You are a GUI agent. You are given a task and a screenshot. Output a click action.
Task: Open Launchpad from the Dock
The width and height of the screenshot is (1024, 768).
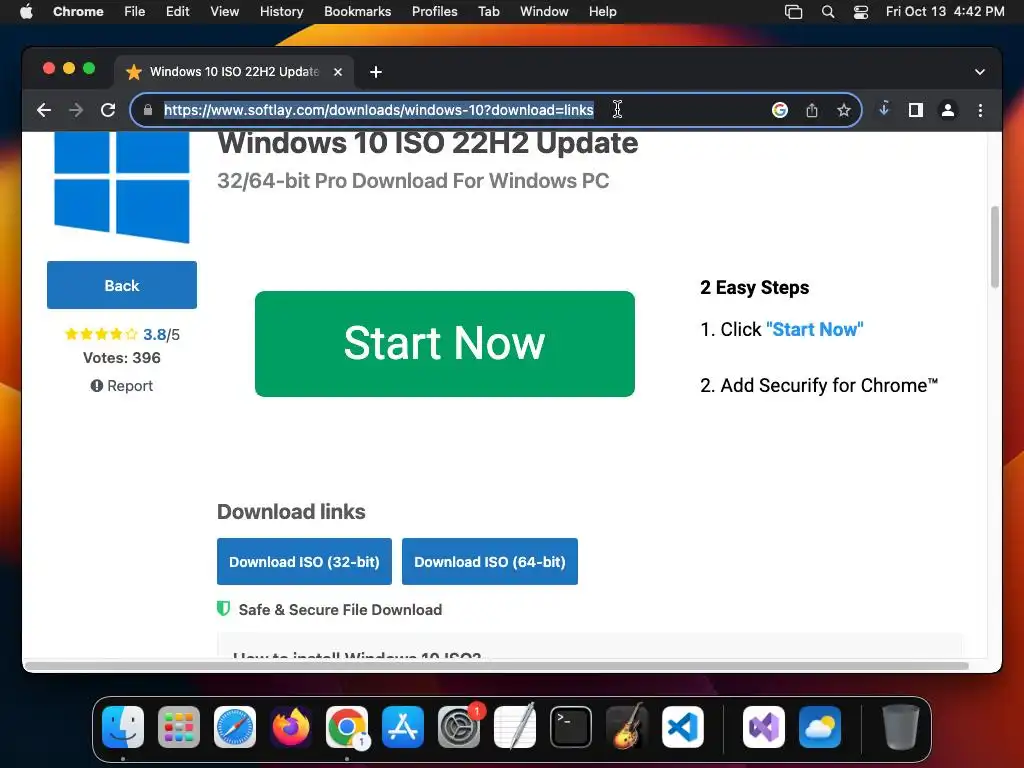(x=179, y=727)
